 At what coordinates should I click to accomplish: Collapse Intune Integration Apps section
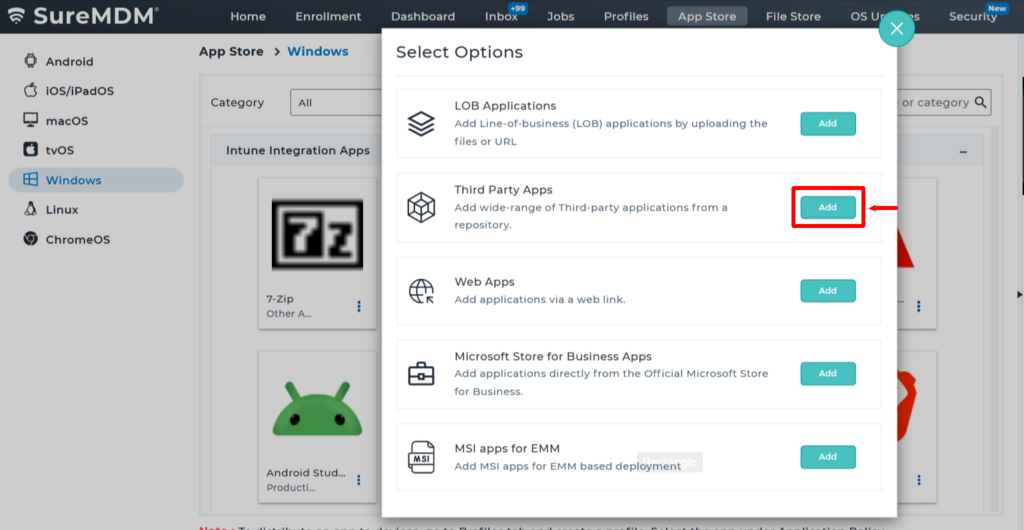963,151
